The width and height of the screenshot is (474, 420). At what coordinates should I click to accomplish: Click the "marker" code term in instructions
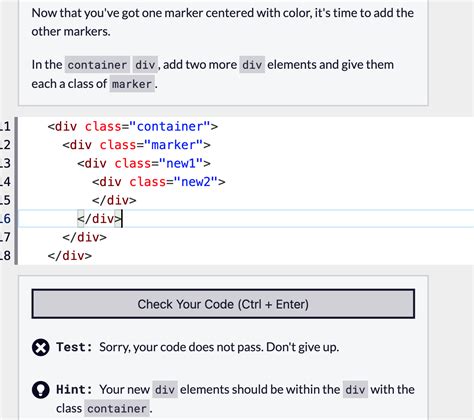click(x=132, y=84)
